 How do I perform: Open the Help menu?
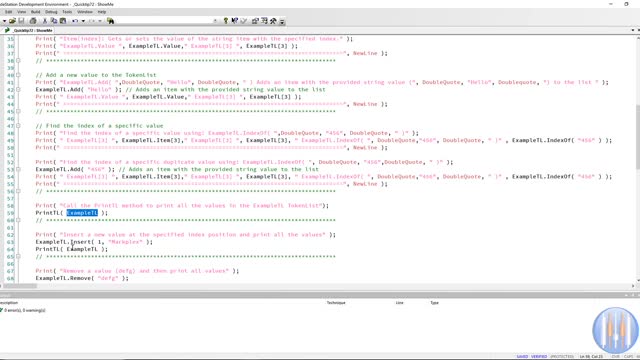(102, 12)
